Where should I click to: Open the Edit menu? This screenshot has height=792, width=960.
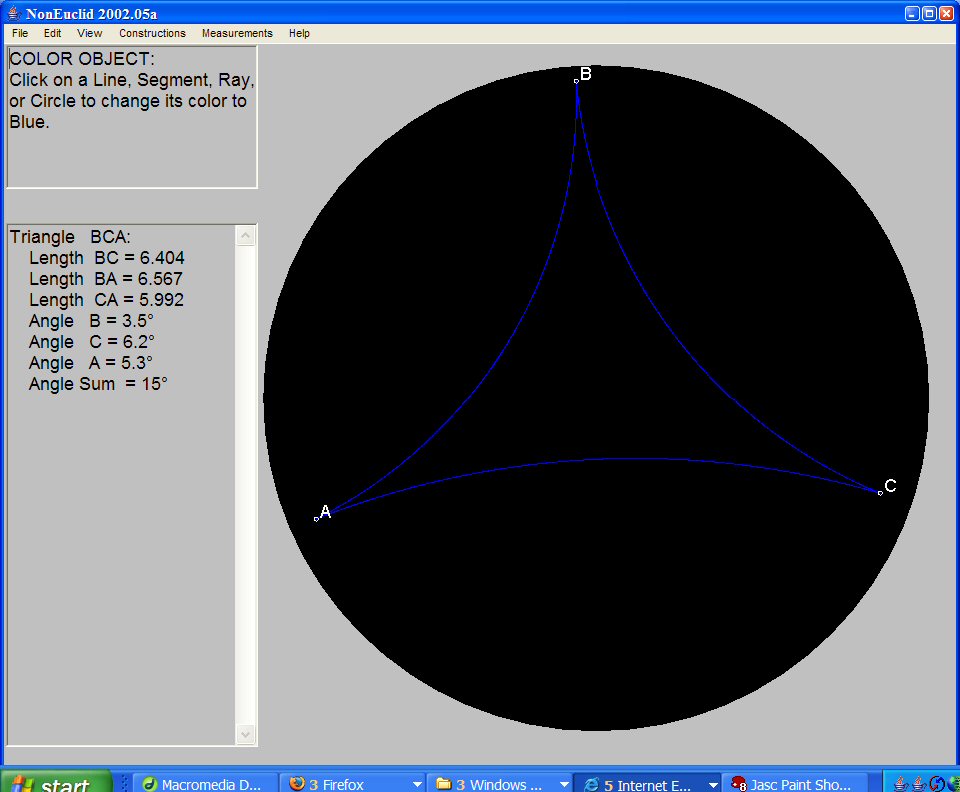click(x=52, y=33)
